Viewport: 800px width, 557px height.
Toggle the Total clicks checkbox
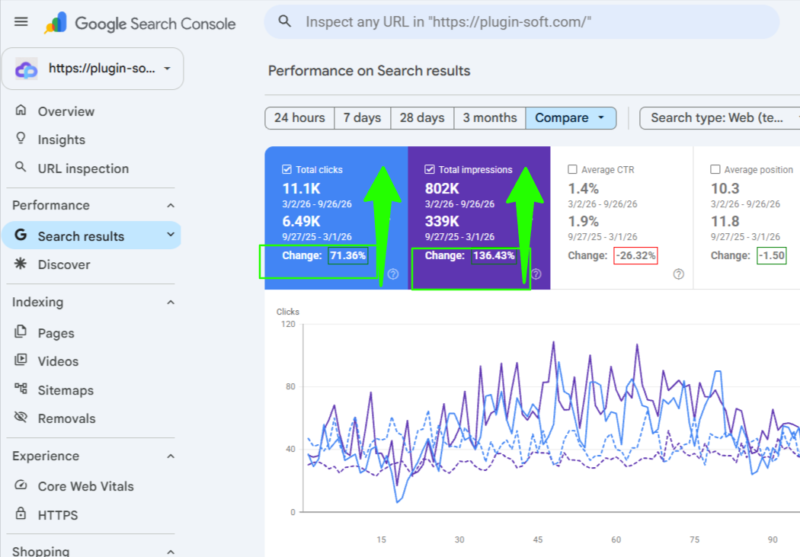(287, 169)
